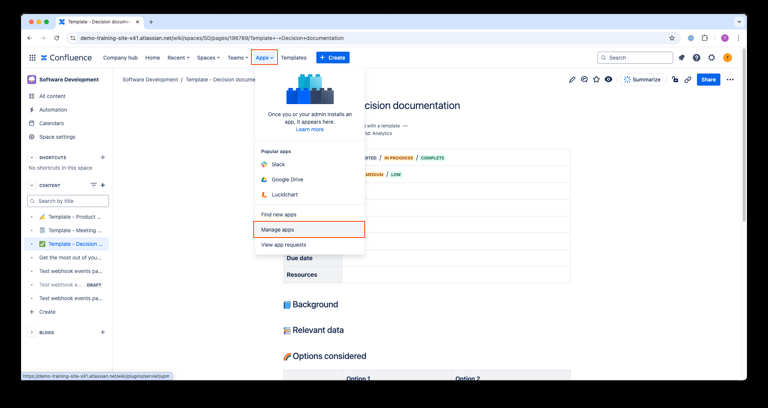Click the Search by title field
This screenshot has height=408, width=768.
click(70, 201)
